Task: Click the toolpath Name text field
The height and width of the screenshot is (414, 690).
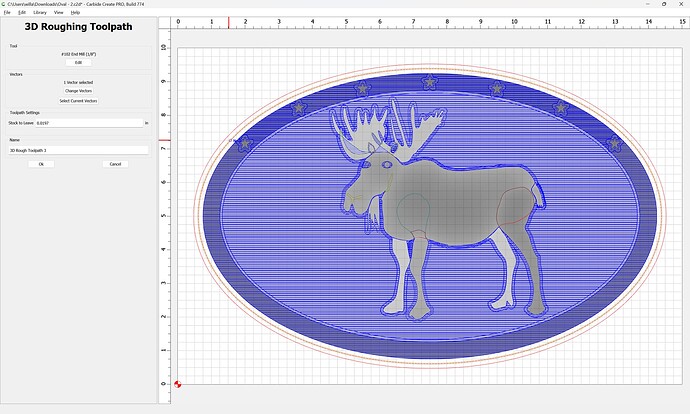Action: tap(78, 150)
